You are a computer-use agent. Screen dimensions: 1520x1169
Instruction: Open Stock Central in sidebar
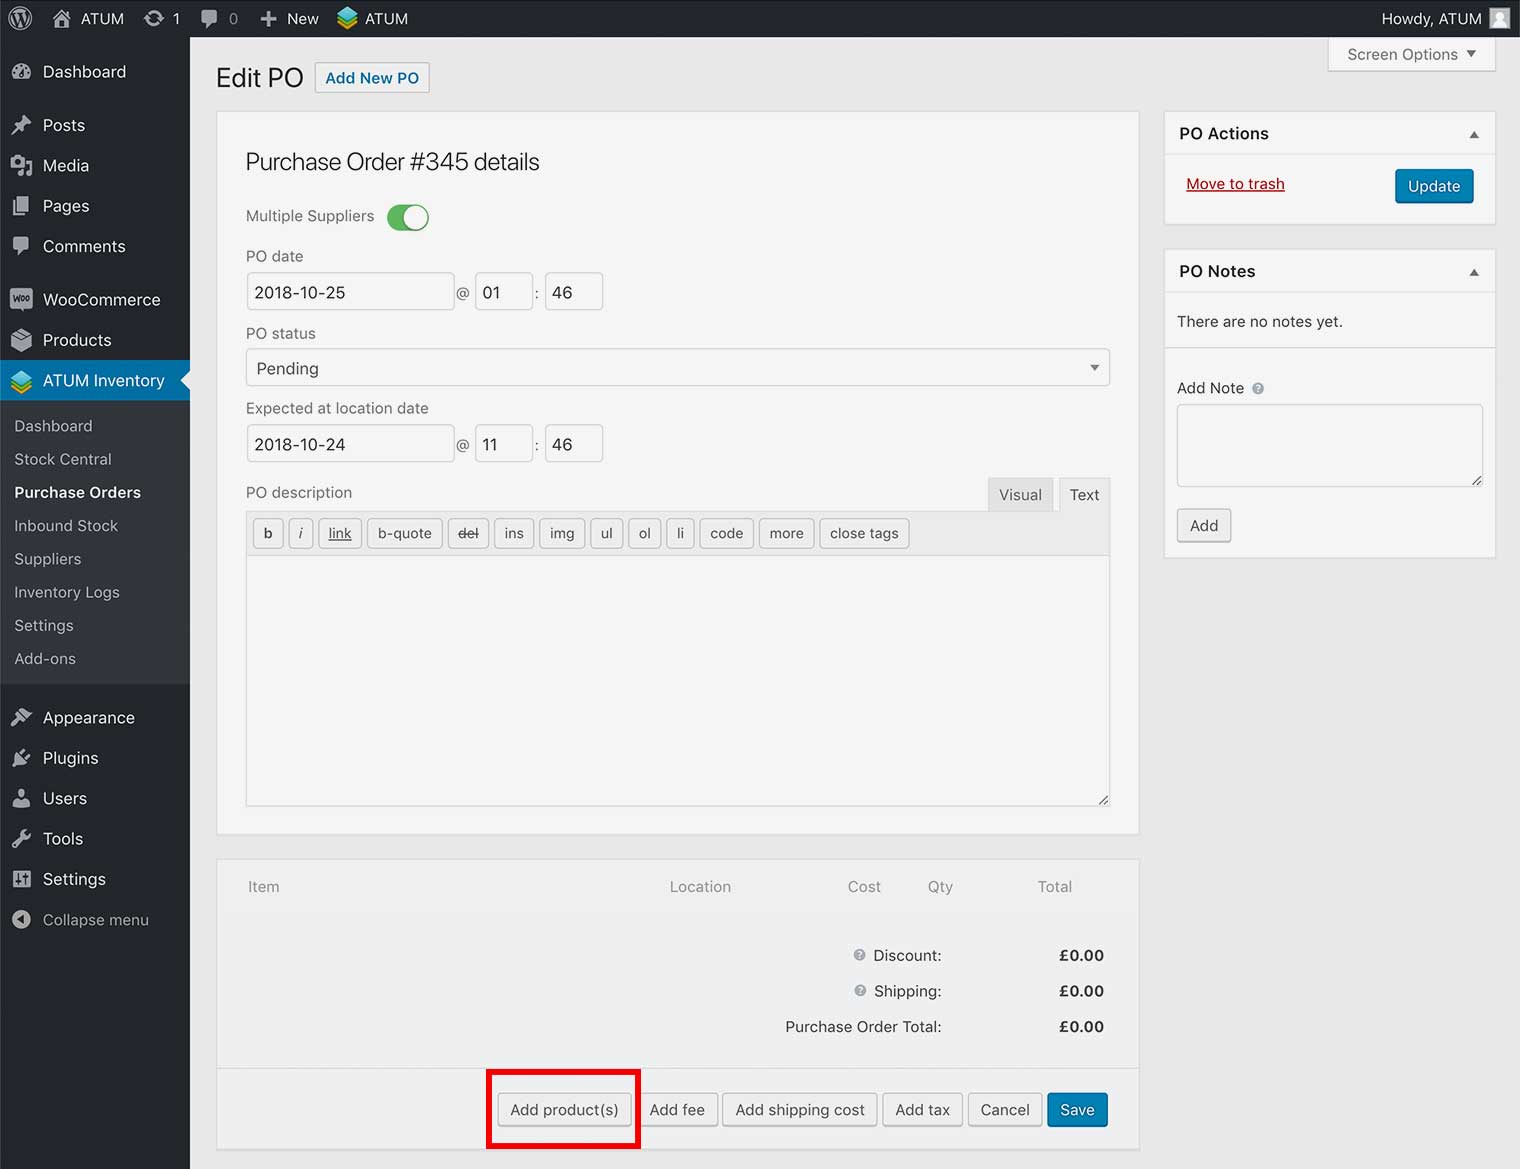tap(63, 459)
